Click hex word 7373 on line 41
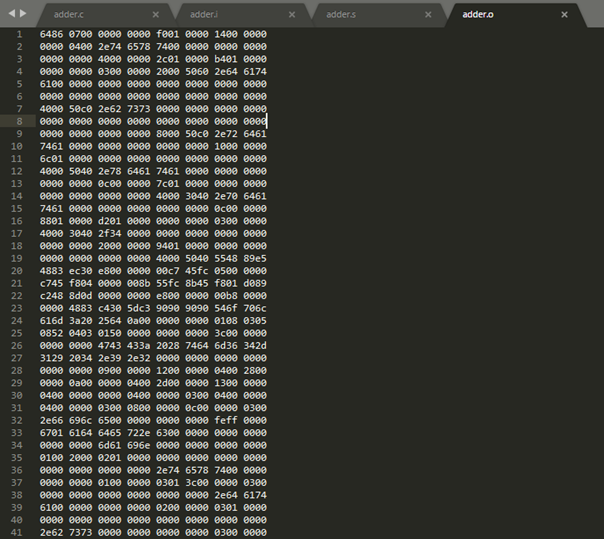Viewport: 604px width, 539px height. click(81, 532)
